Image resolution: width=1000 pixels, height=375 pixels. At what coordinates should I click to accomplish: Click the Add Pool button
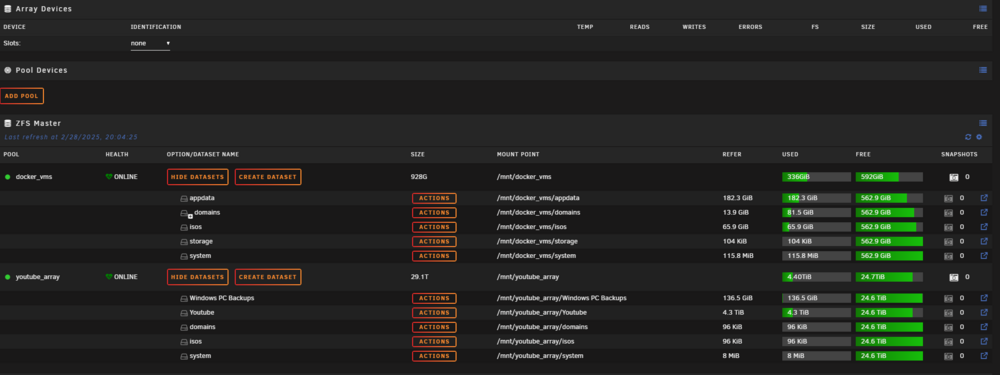[22, 96]
